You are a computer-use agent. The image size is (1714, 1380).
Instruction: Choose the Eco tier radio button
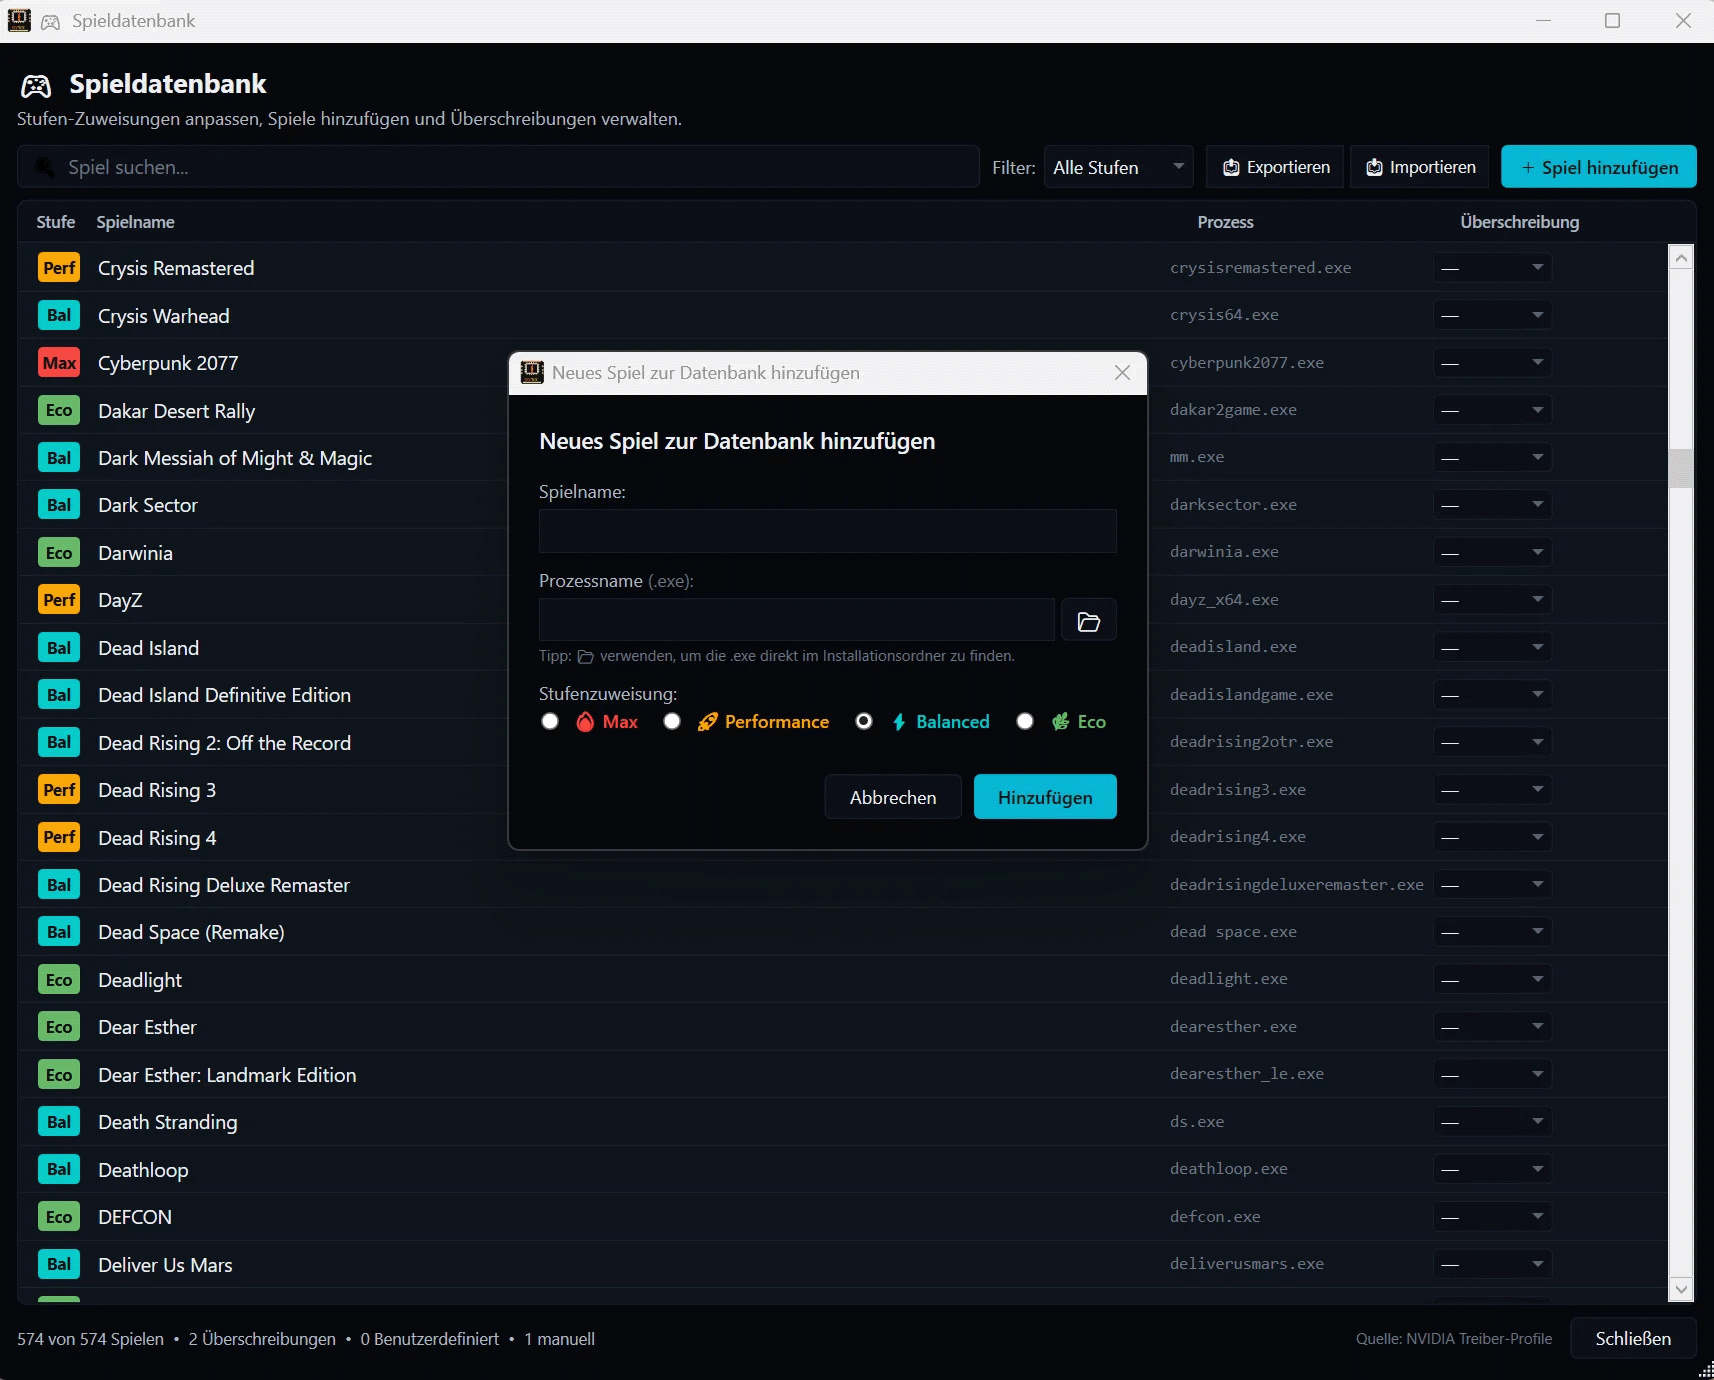click(1025, 722)
